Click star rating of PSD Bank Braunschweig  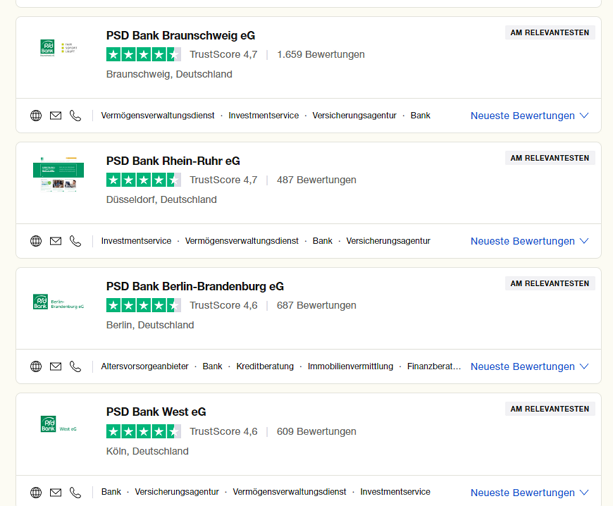(x=143, y=54)
